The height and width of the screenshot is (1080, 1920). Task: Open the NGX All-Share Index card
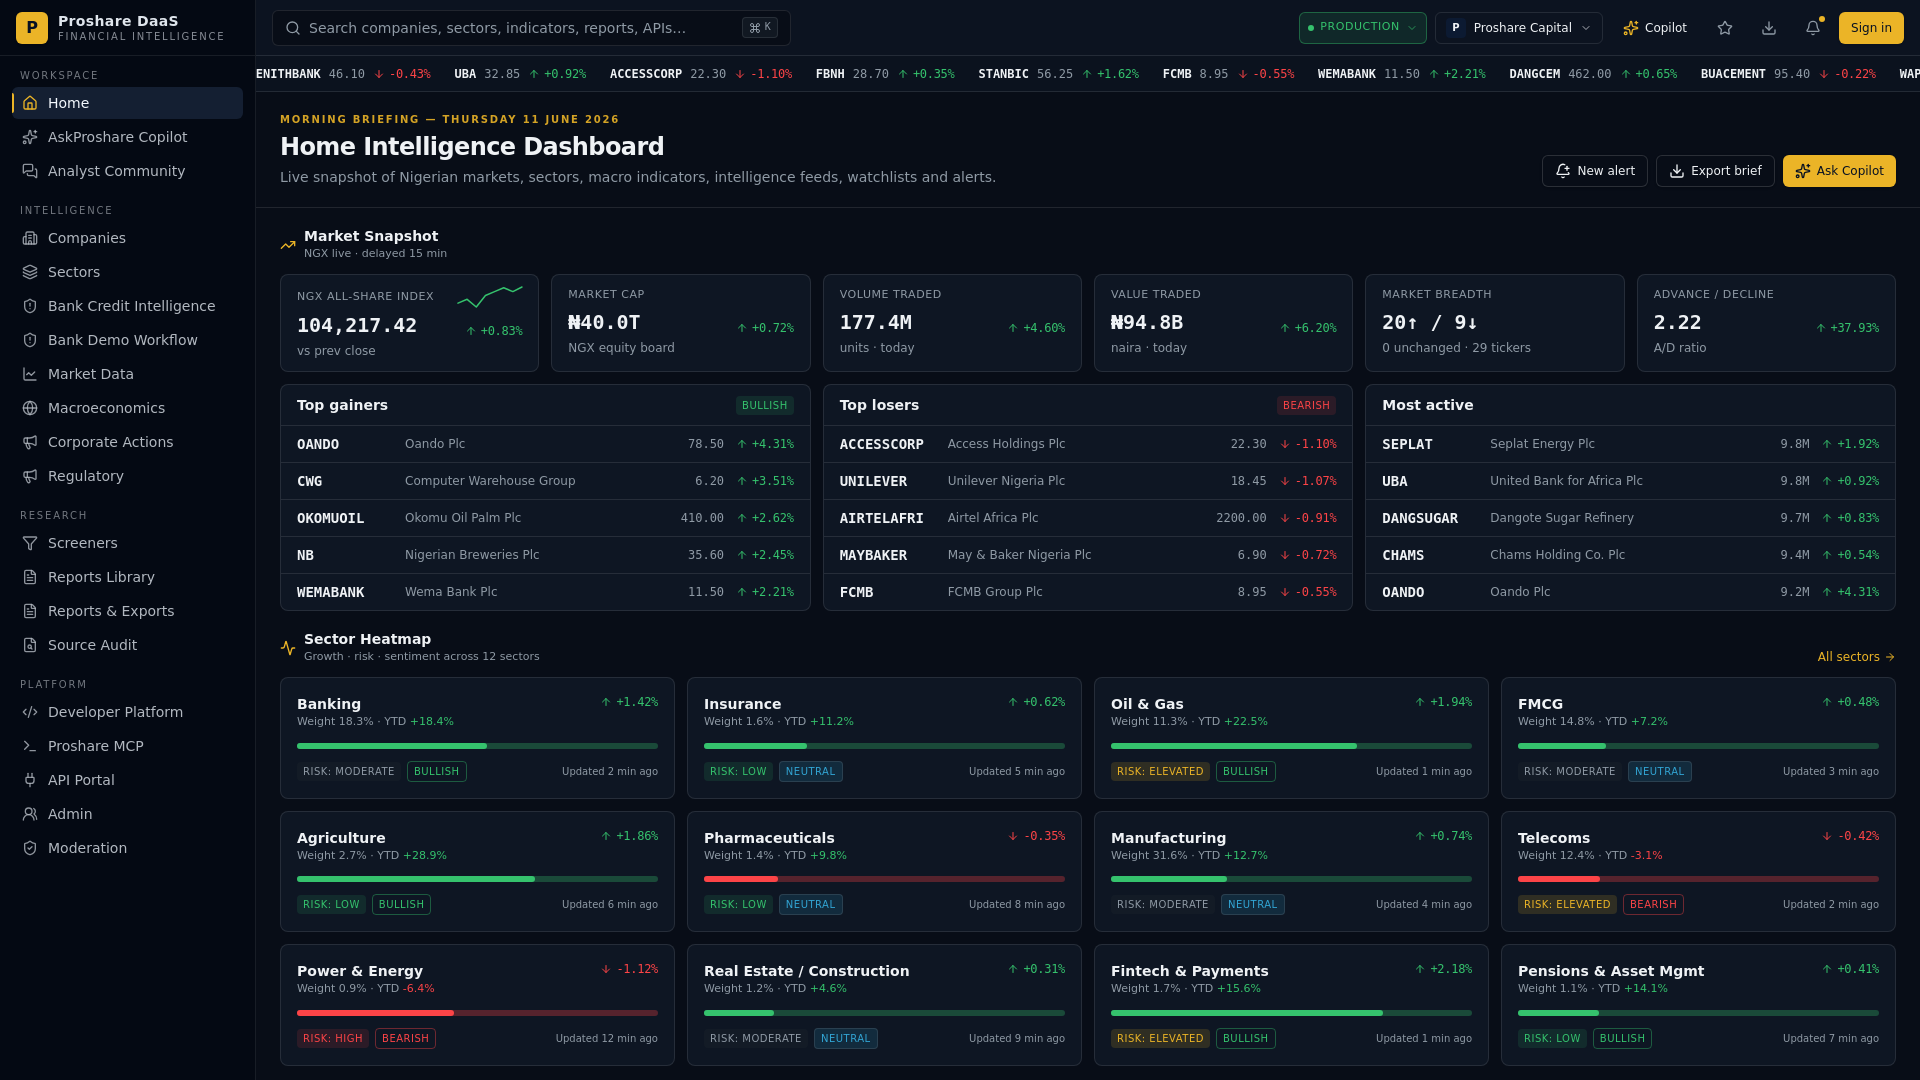(x=409, y=323)
